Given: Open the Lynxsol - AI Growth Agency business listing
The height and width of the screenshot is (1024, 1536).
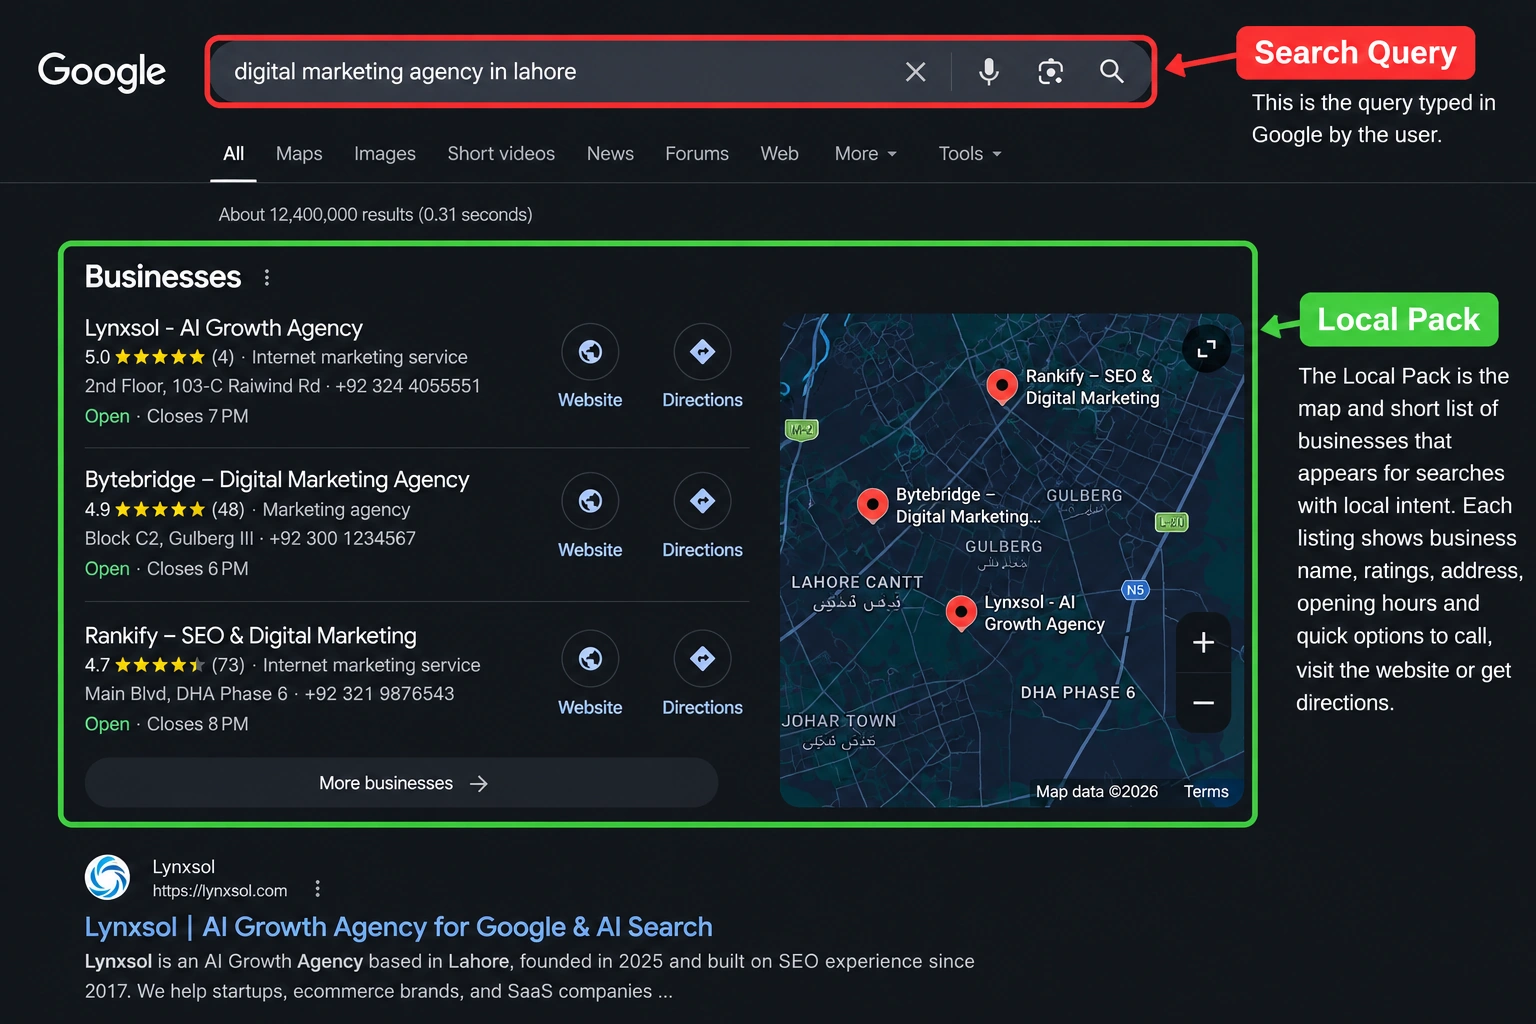Looking at the screenshot, I should [x=223, y=328].
